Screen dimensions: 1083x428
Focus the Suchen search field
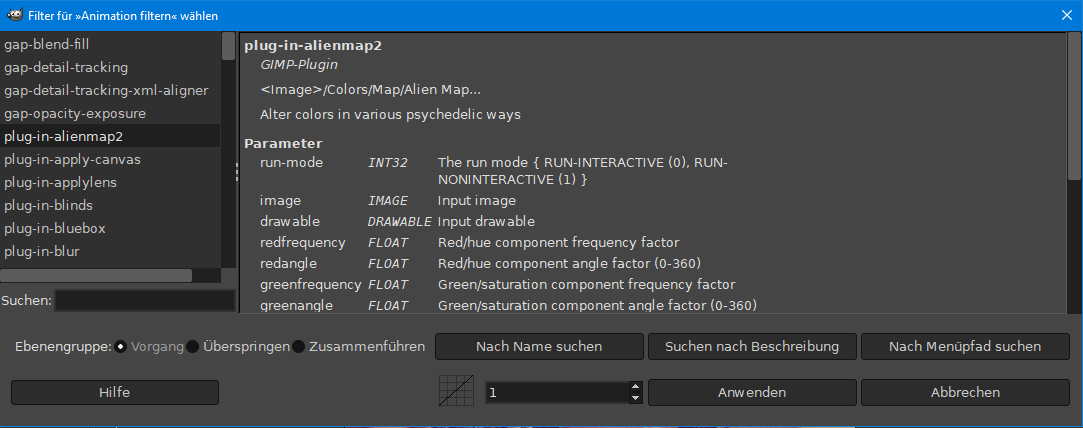click(145, 301)
